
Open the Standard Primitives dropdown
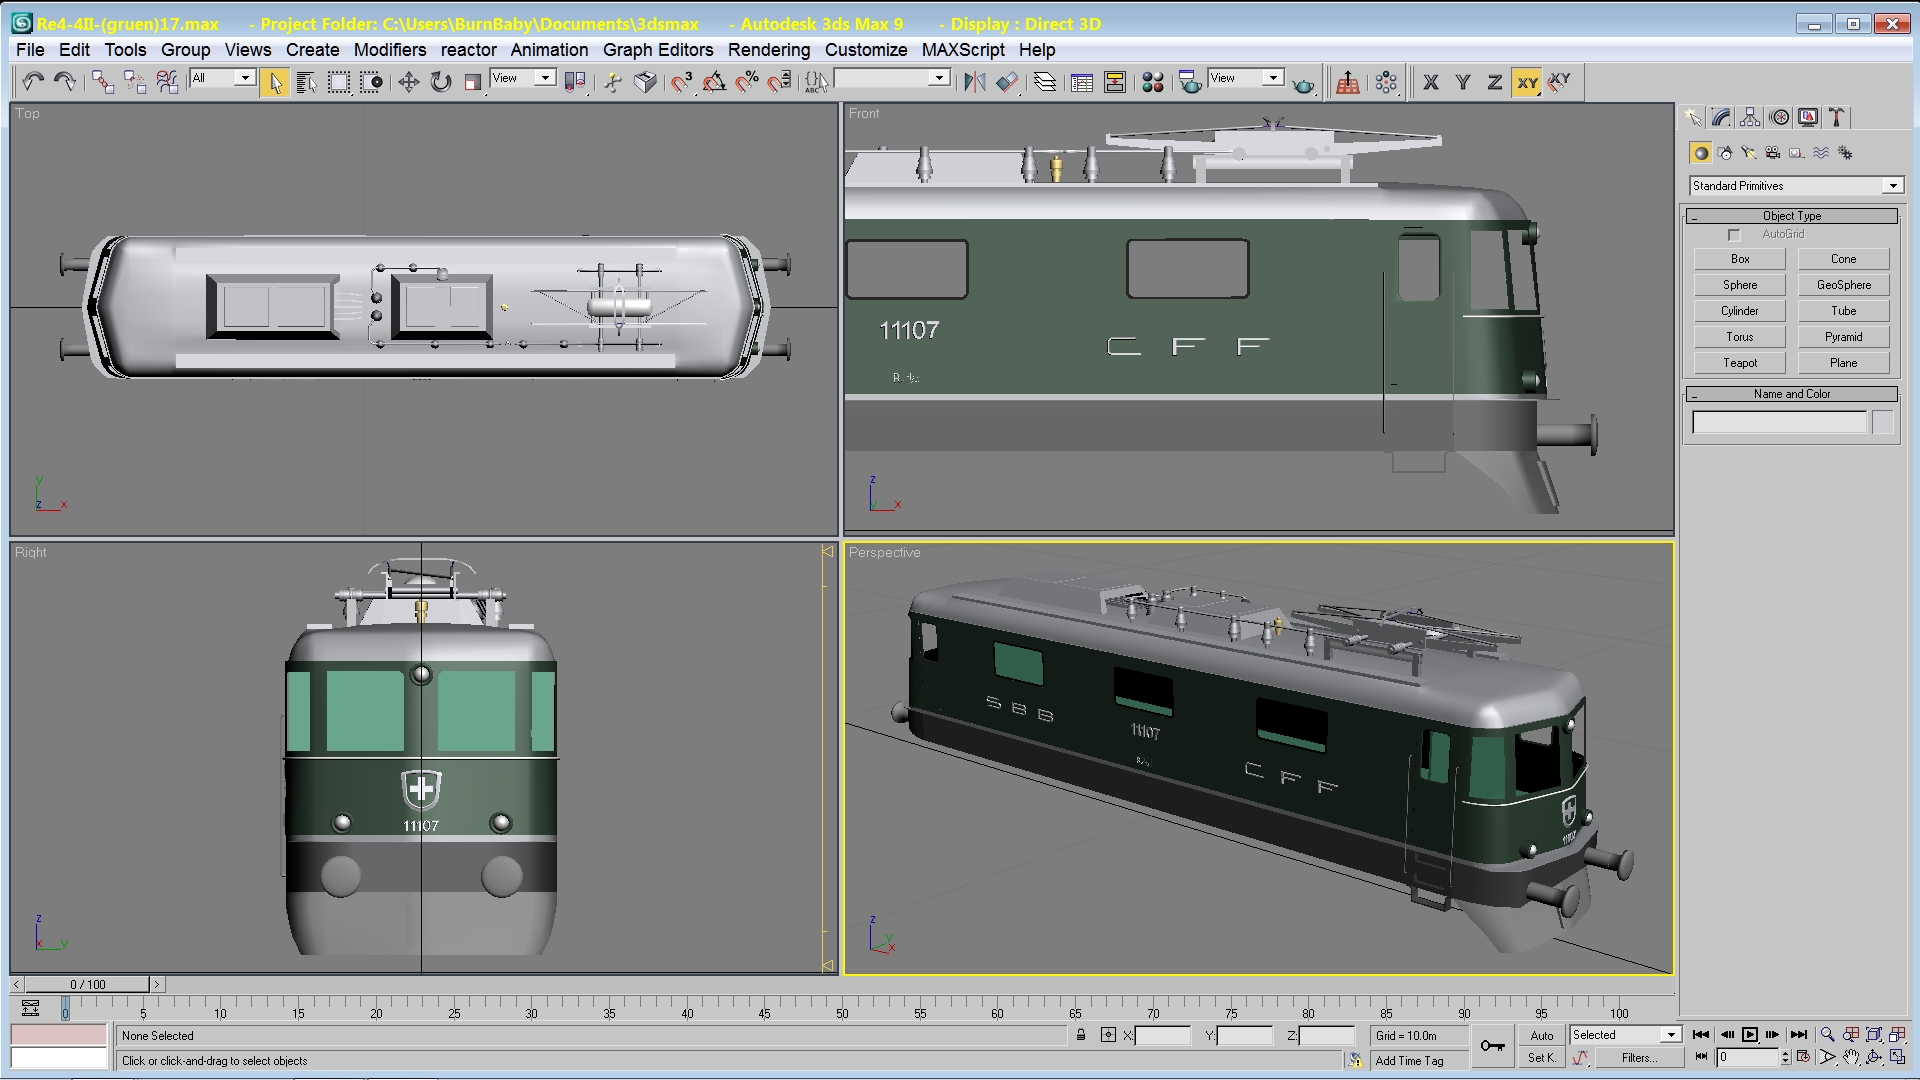pyautogui.click(x=1893, y=186)
